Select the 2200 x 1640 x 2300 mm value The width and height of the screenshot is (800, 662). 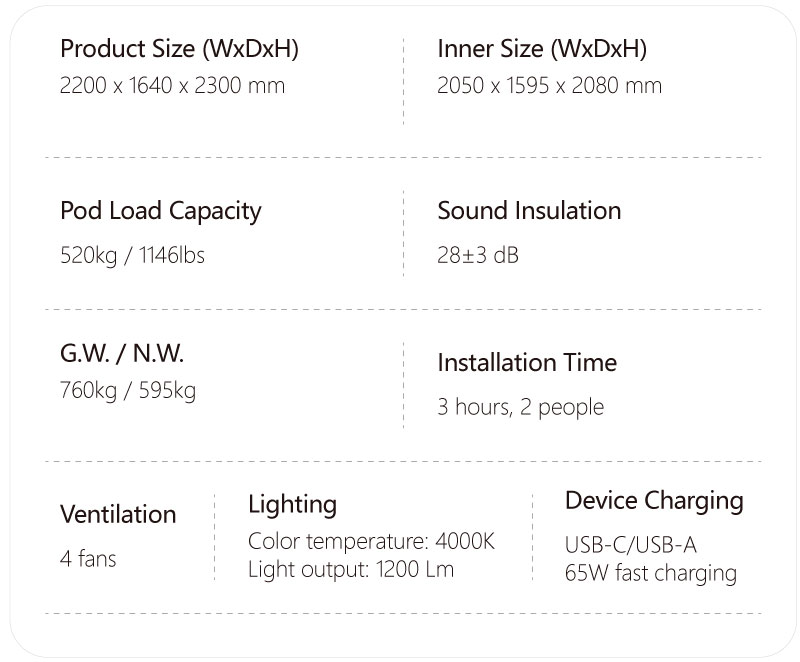coord(172,86)
